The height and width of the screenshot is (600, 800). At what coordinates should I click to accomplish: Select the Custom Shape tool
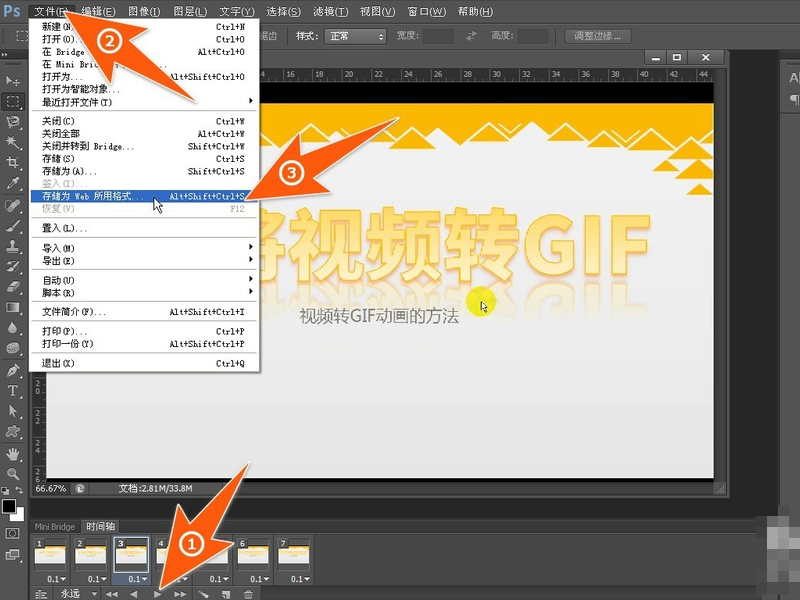[13, 432]
